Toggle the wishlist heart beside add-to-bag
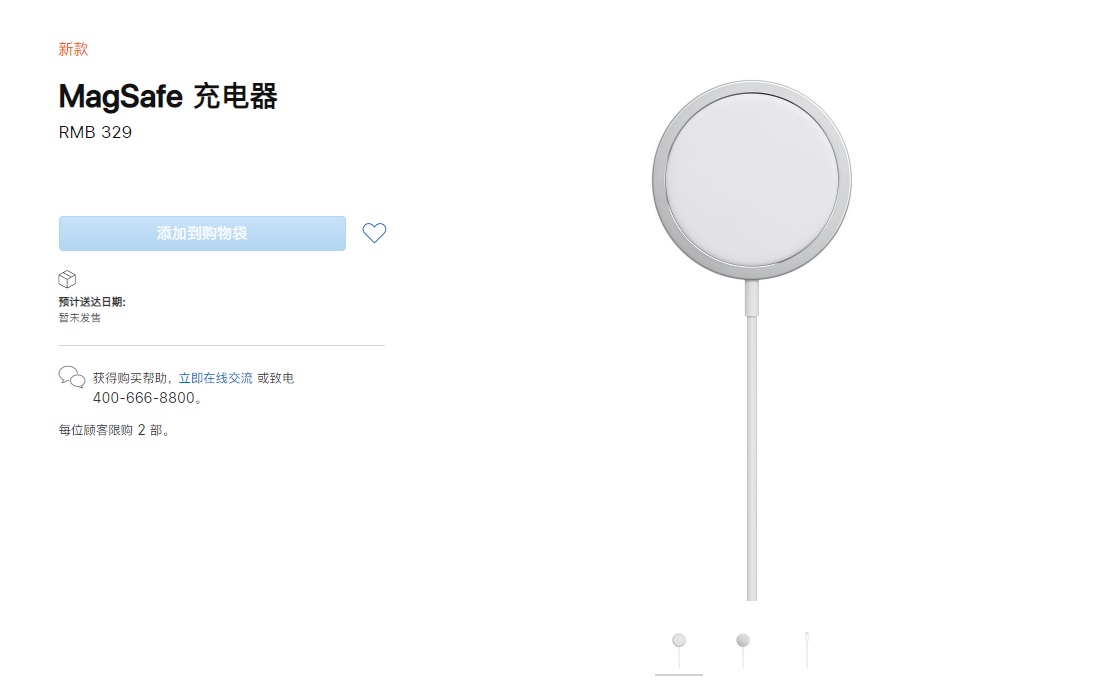This screenshot has height=687, width=1104. click(x=373, y=232)
